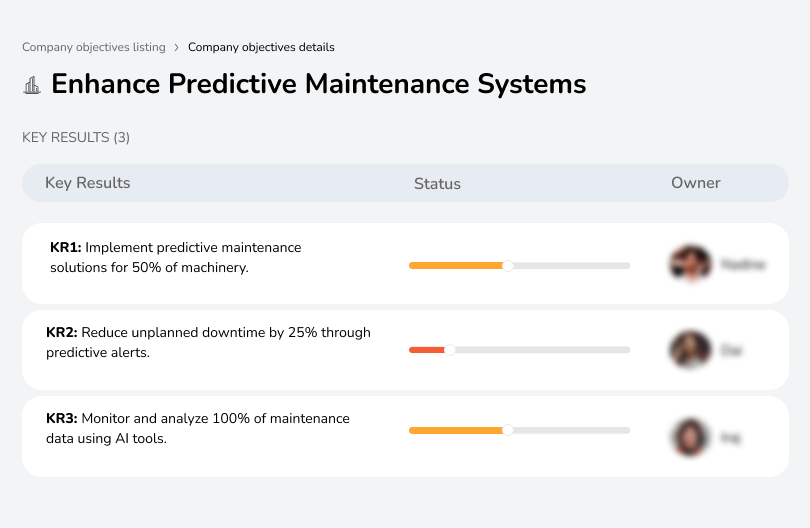Click the blurred owner name in KR1 row
This screenshot has width=810, height=528.
(x=743, y=265)
